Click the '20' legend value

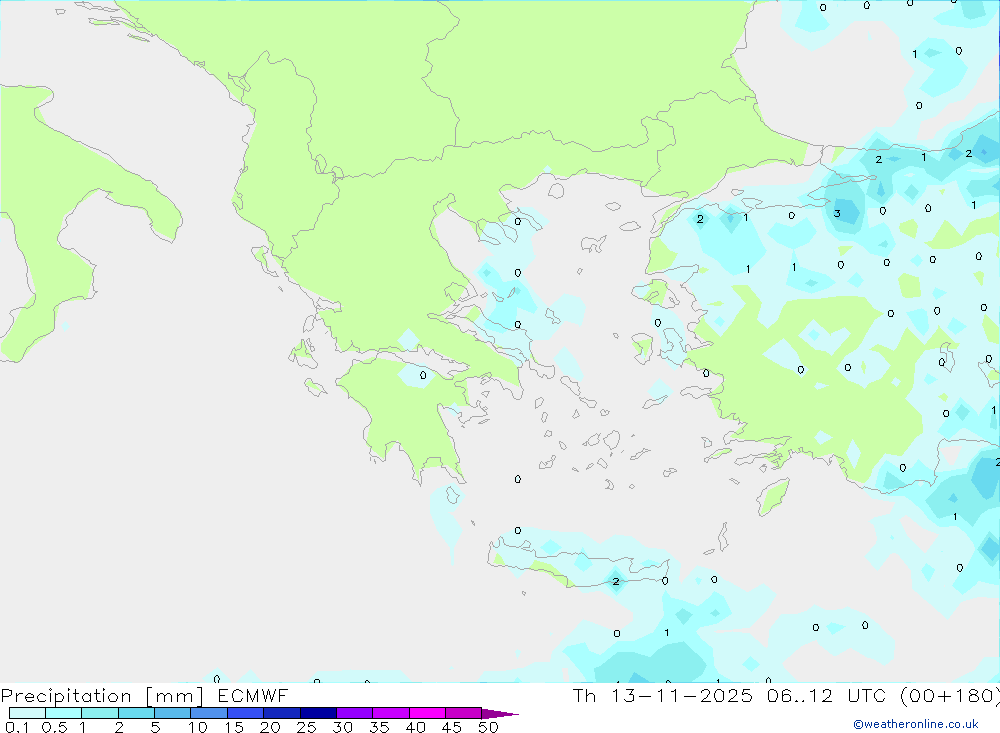pos(270,727)
